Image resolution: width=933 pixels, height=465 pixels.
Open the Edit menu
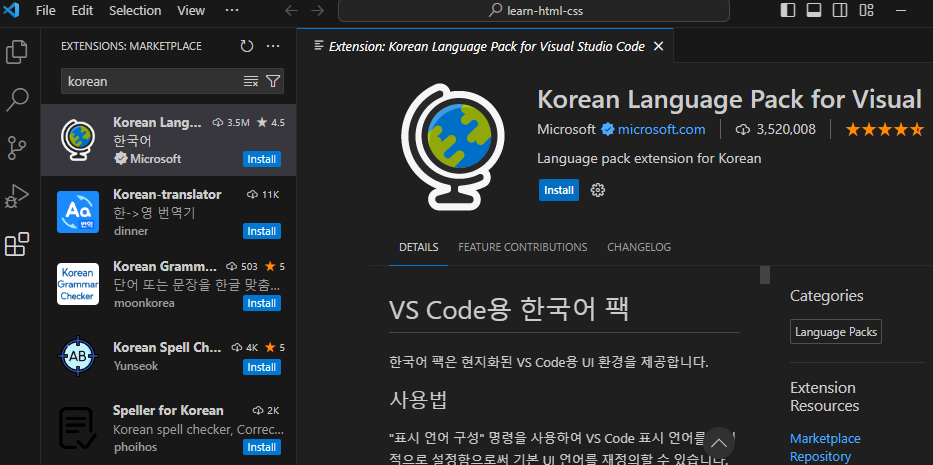(82, 10)
